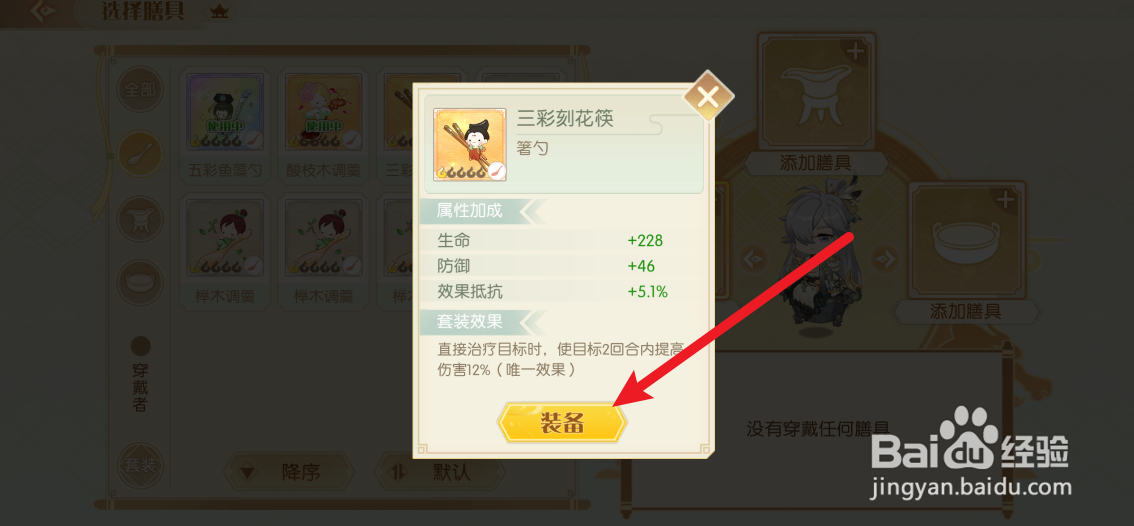Switch to previous character with left arrow

pyautogui.click(x=754, y=257)
